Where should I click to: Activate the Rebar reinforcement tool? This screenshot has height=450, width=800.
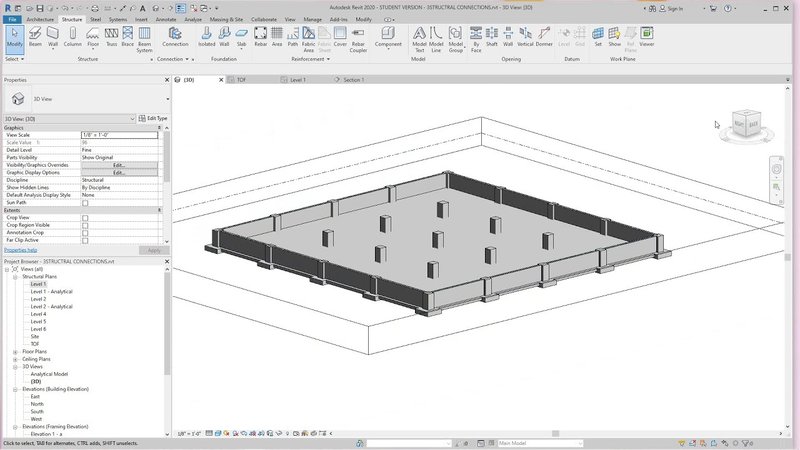tap(260, 37)
